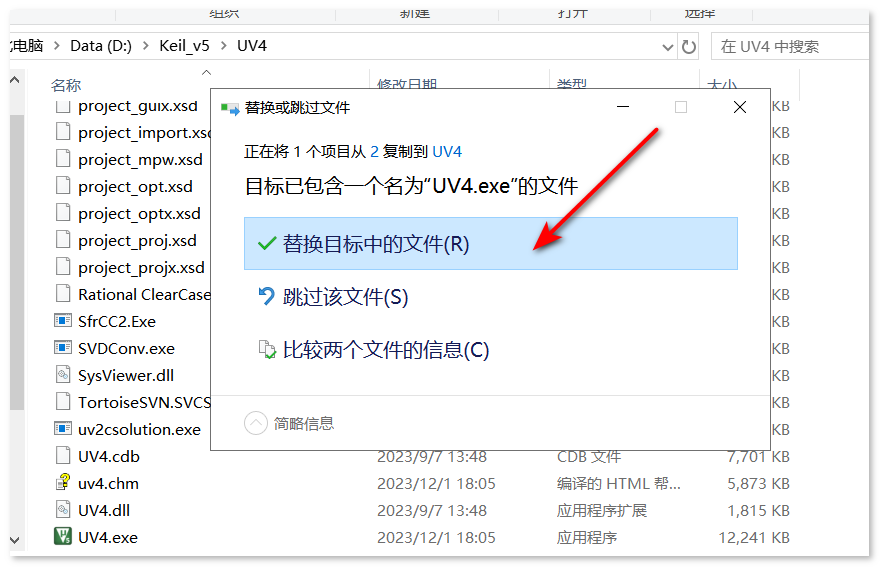The image size is (880, 567).
Task: Click the UV4.dll file name
Action: tap(104, 510)
